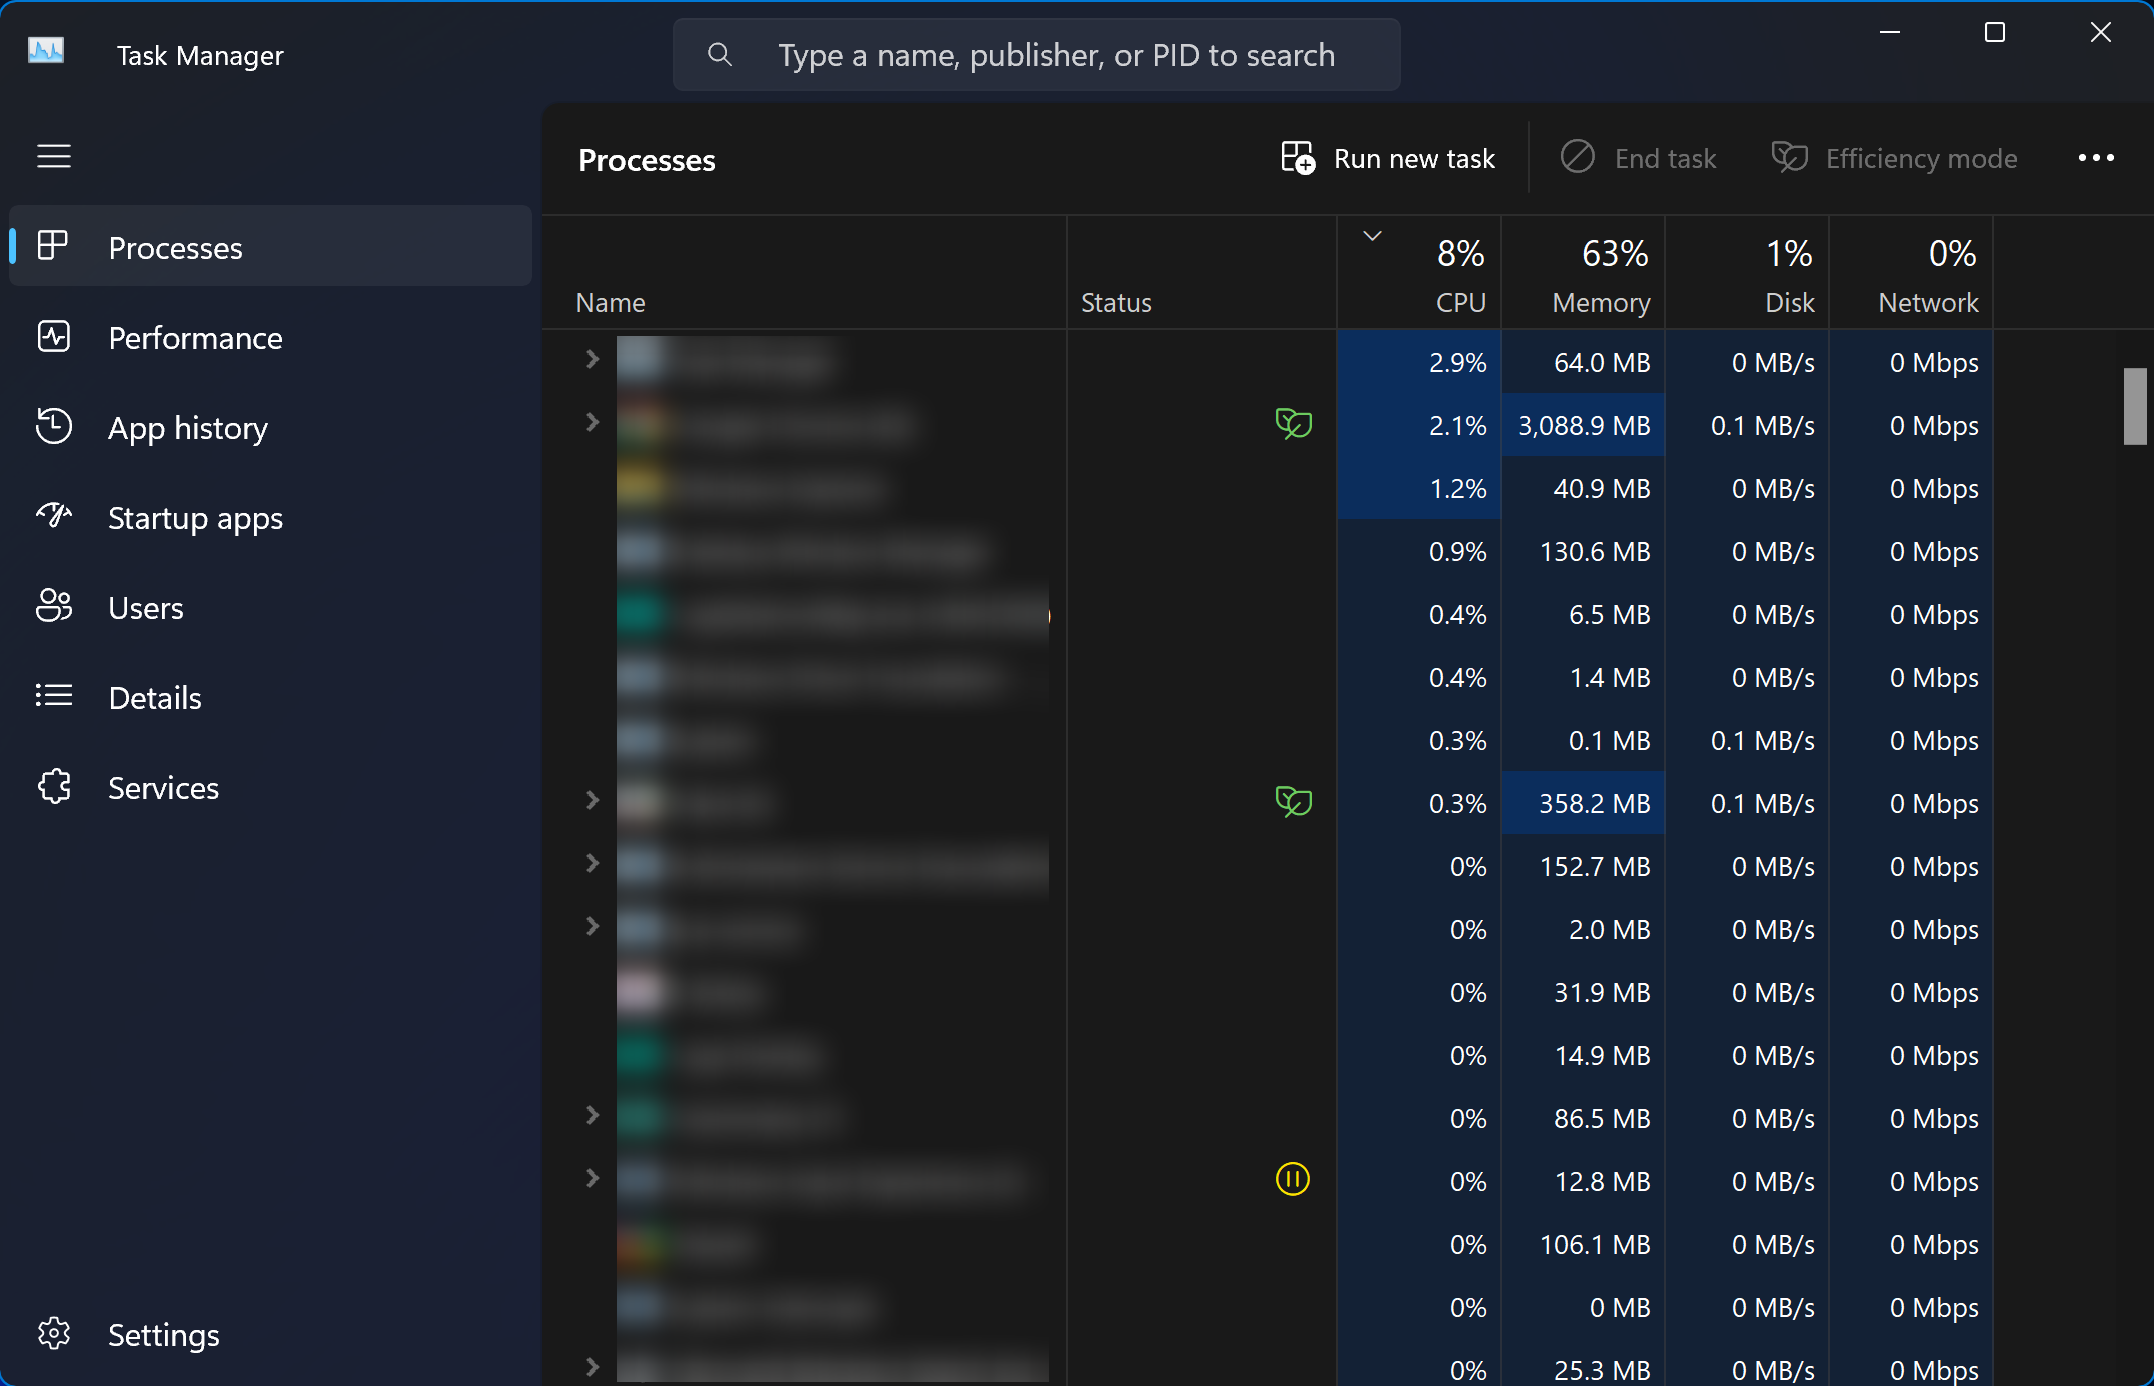Click yellow suspended pause status icon
The image size is (2154, 1386).
point(1292,1179)
